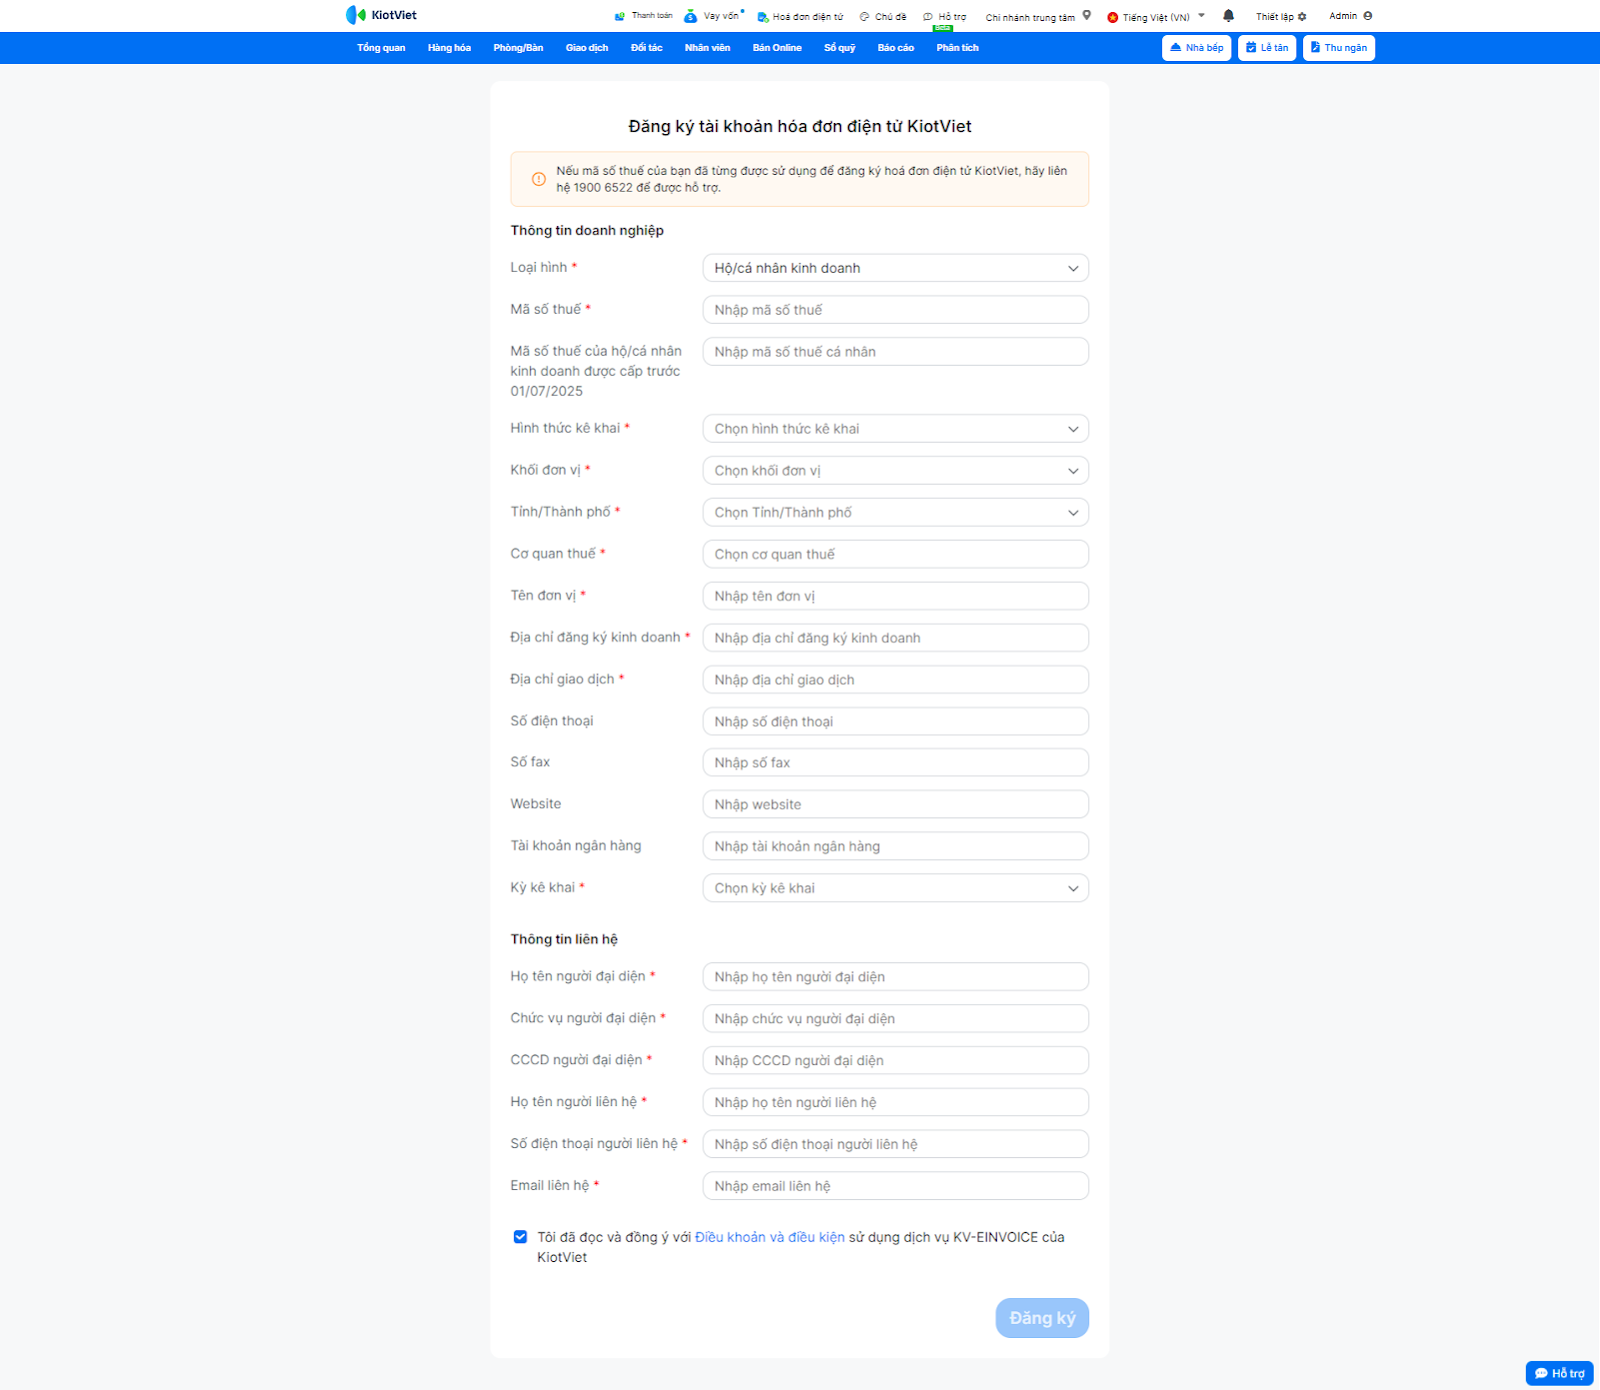This screenshot has height=1390, width=1600.
Task: Go to the Bán Online menu
Action: pos(777,48)
